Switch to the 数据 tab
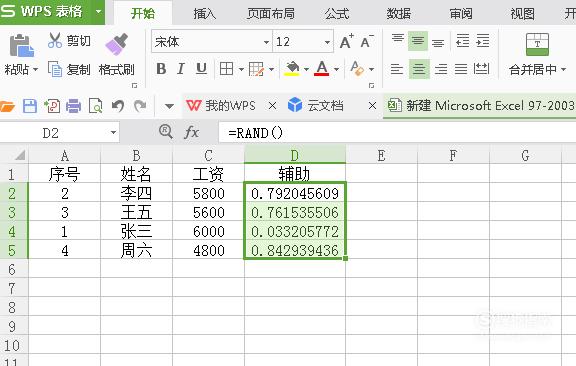Image resolution: width=576 pixels, height=366 pixels. (399, 14)
